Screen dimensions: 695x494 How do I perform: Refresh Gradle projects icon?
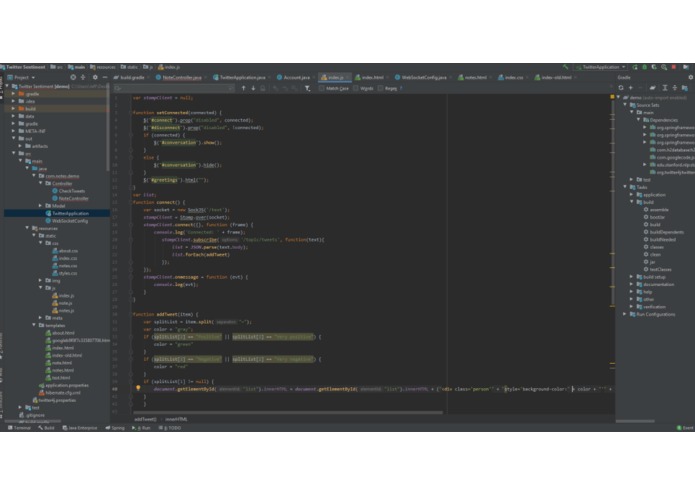tap(621, 88)
